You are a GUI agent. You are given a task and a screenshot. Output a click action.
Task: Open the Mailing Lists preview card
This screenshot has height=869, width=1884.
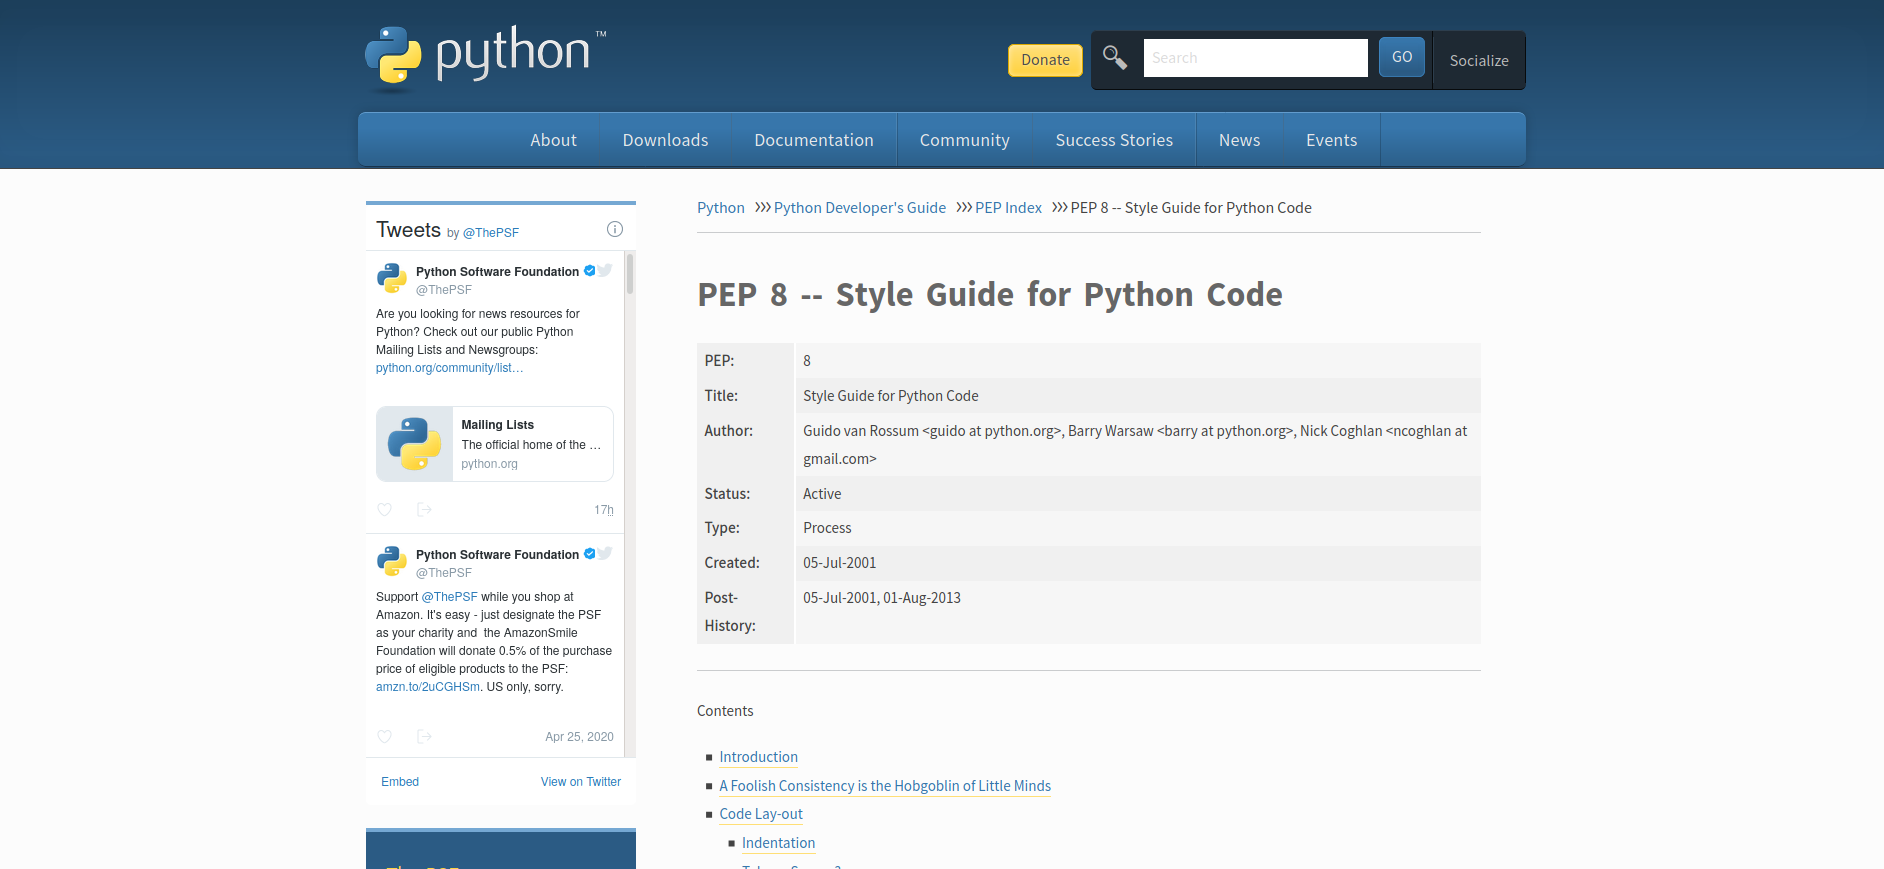click(x=495, y=444)
